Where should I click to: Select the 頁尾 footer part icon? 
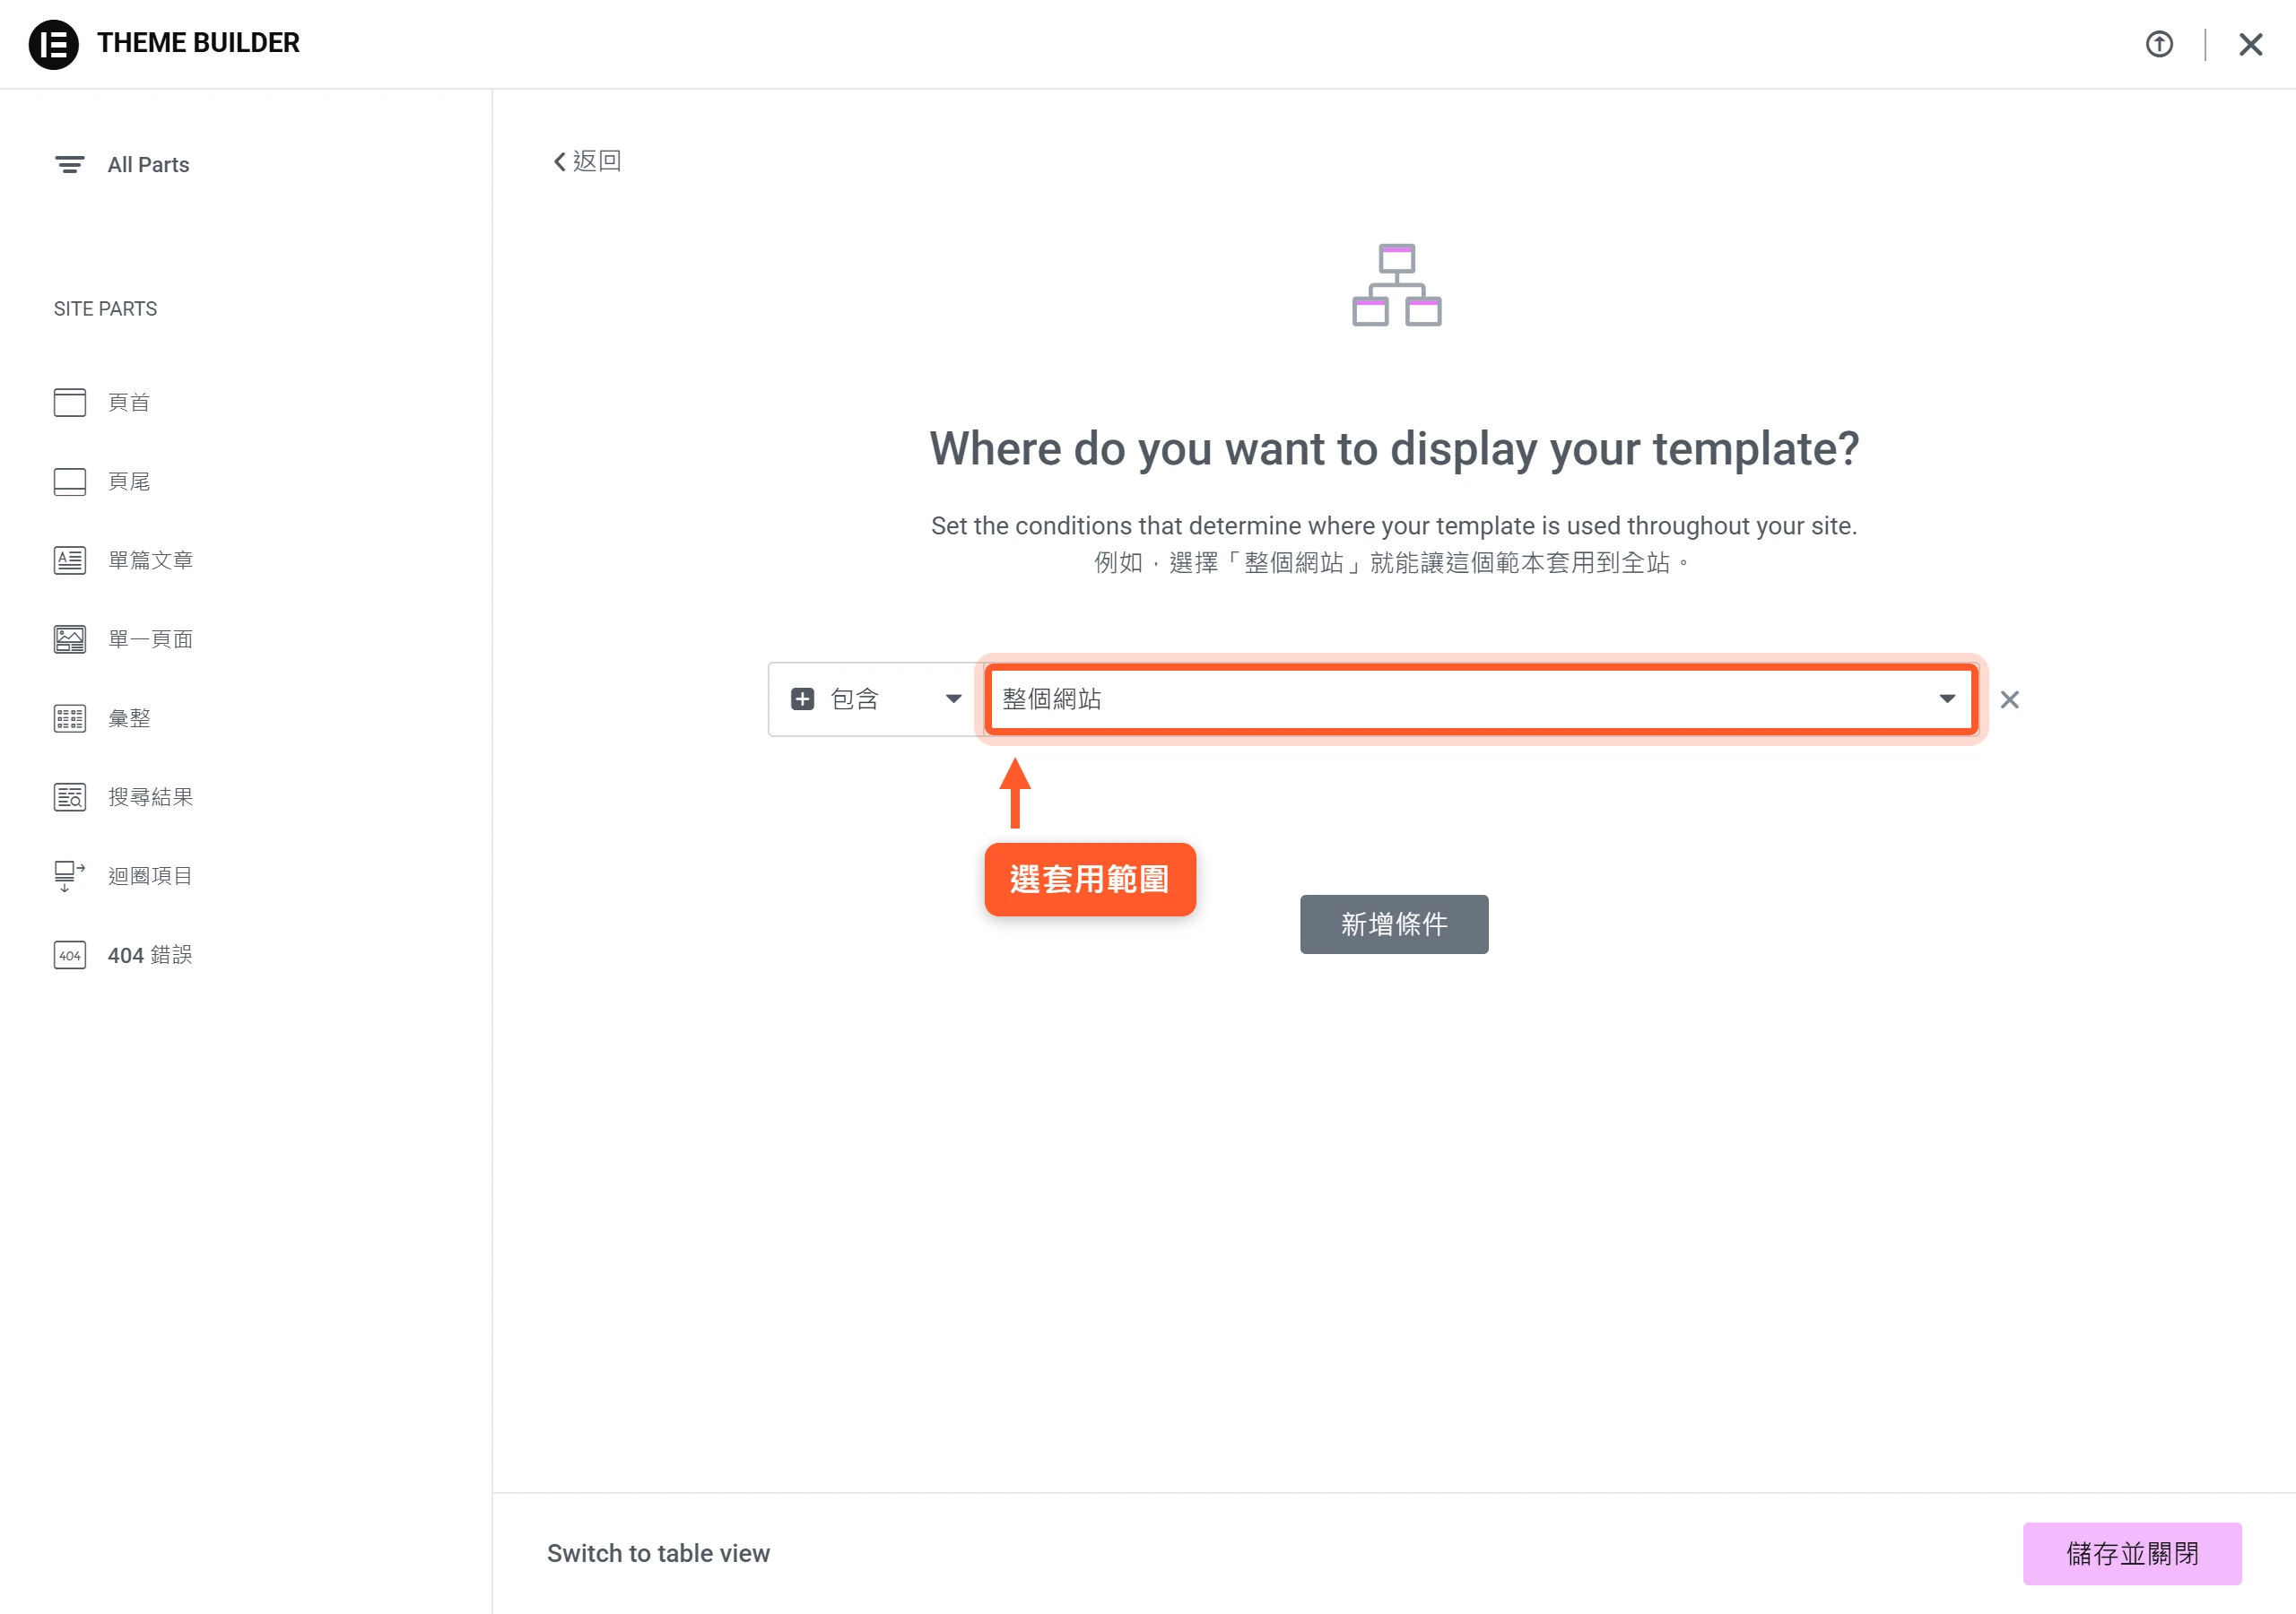70,481
